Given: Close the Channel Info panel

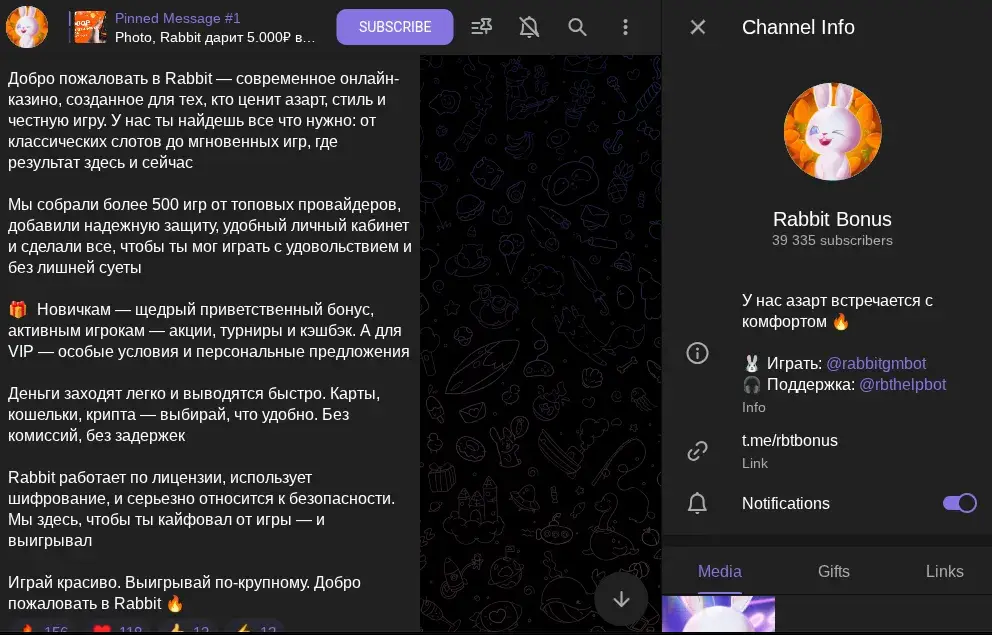Looking at the screenshot, I should pos(697,27).
